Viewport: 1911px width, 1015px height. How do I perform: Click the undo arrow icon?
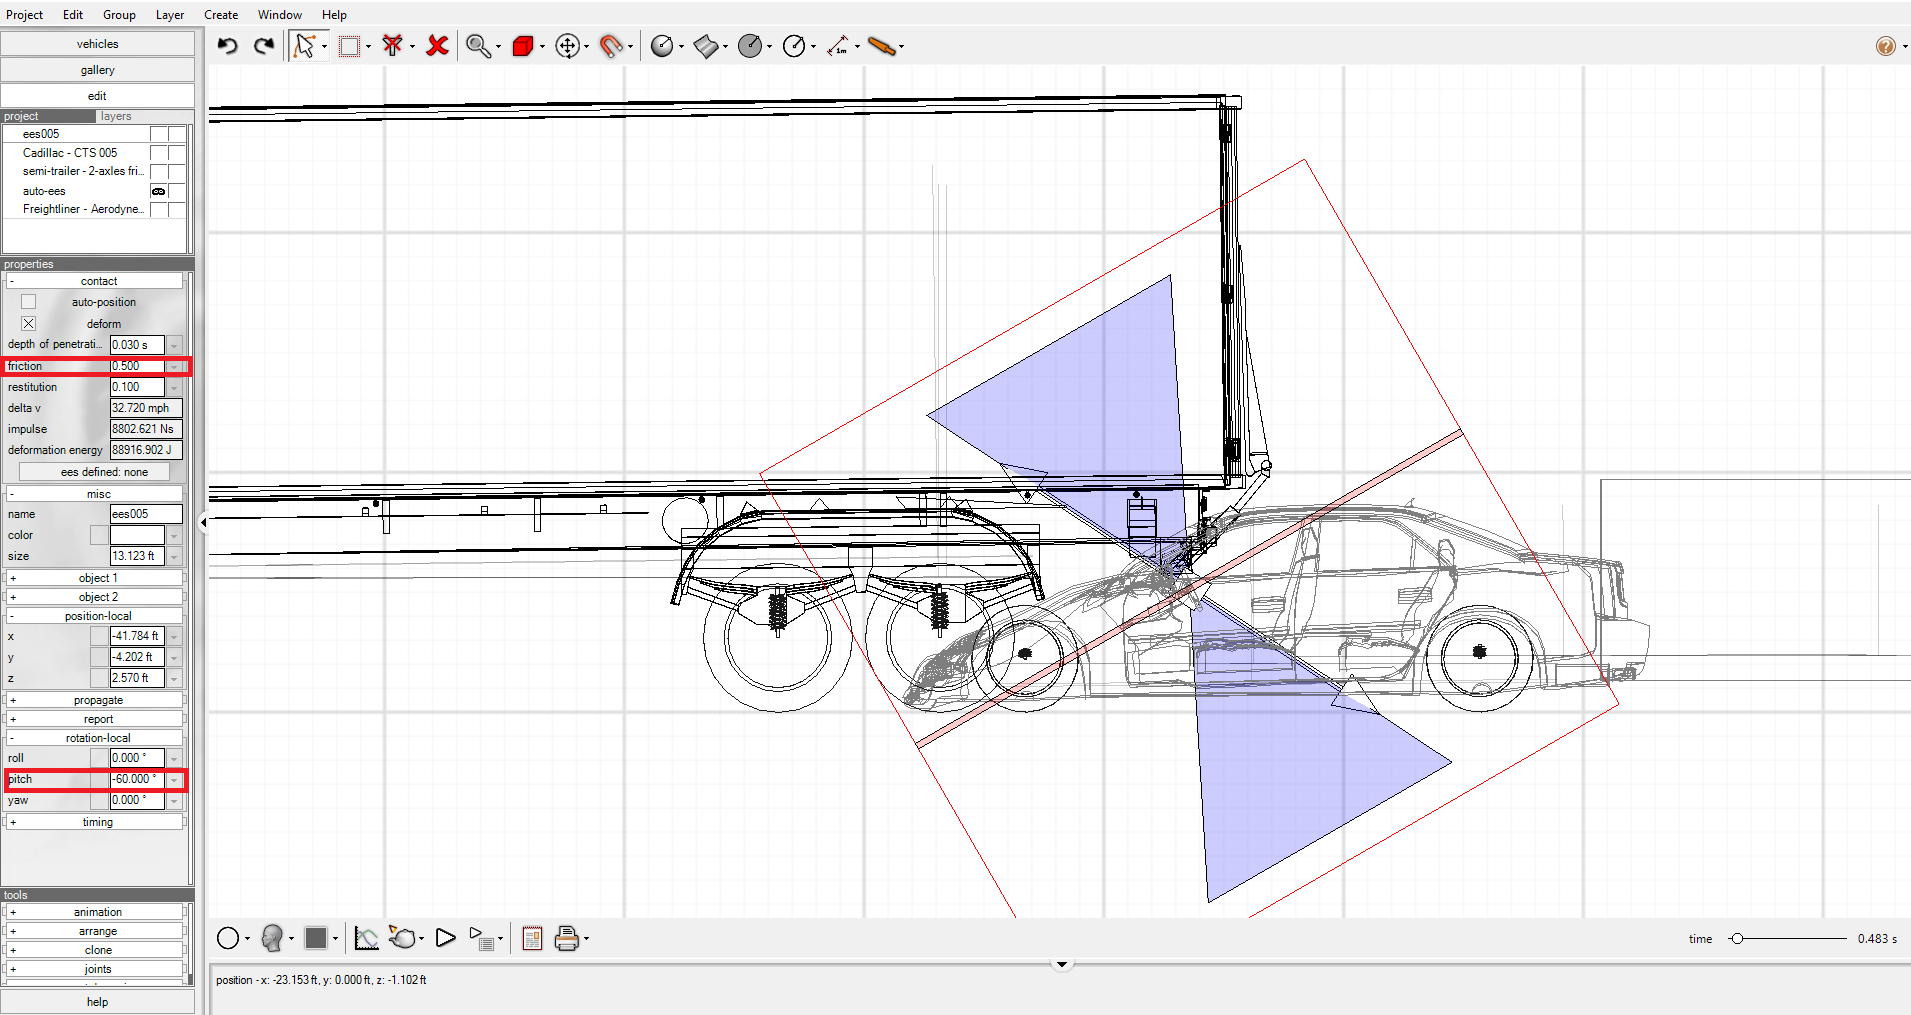(228, 46)
